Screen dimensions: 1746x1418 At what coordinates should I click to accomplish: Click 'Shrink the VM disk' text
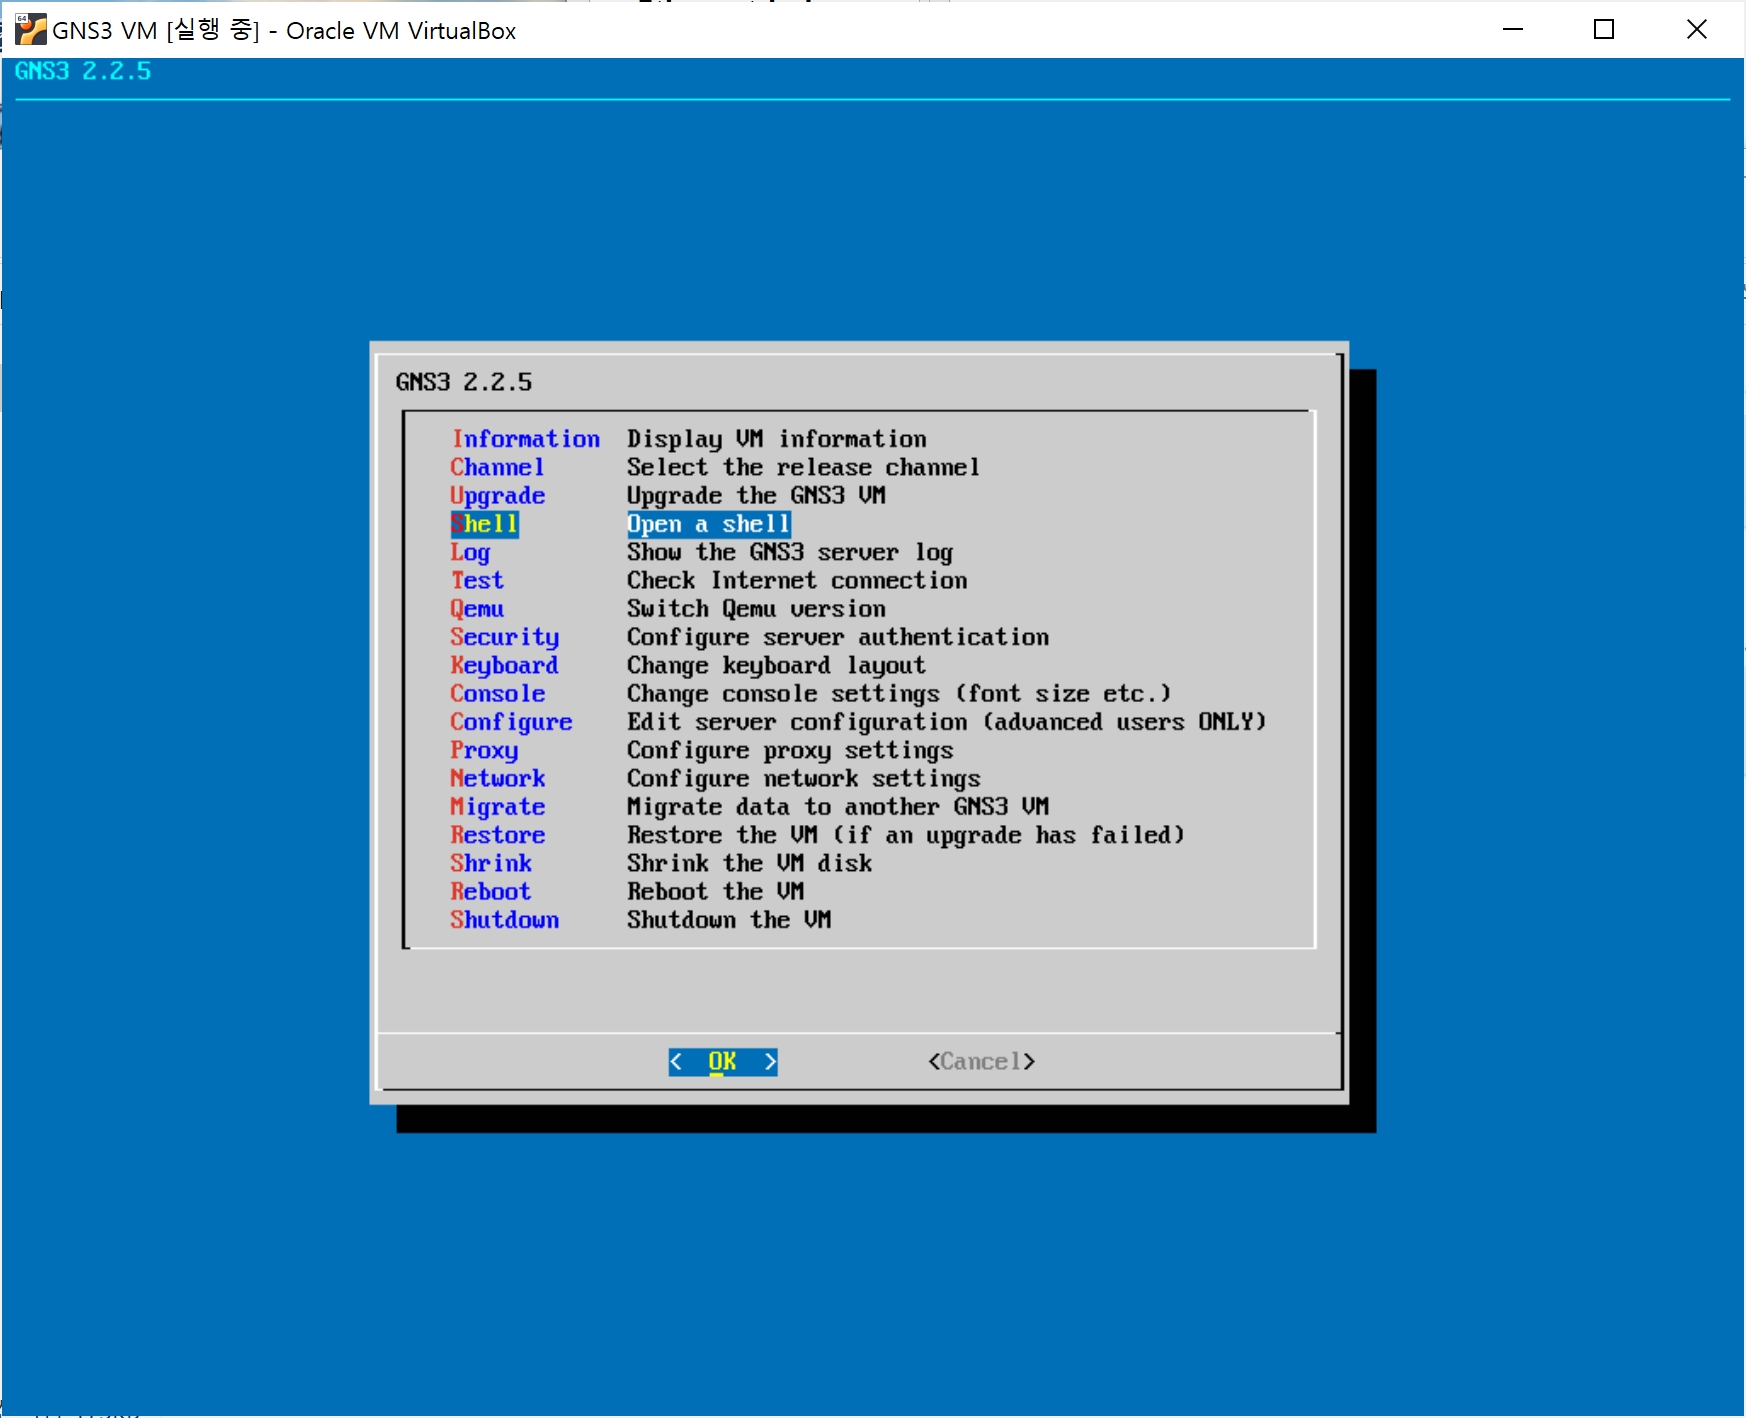pos(750,863)
